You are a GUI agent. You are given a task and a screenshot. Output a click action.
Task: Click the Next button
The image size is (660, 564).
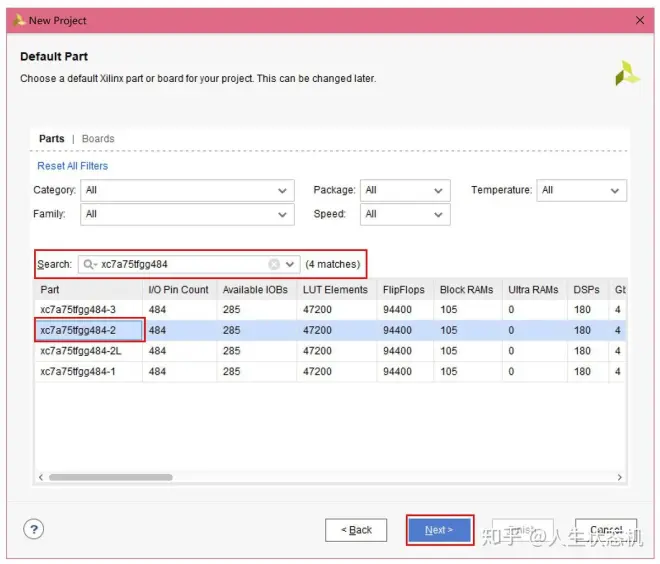click(x=439, y=530)
